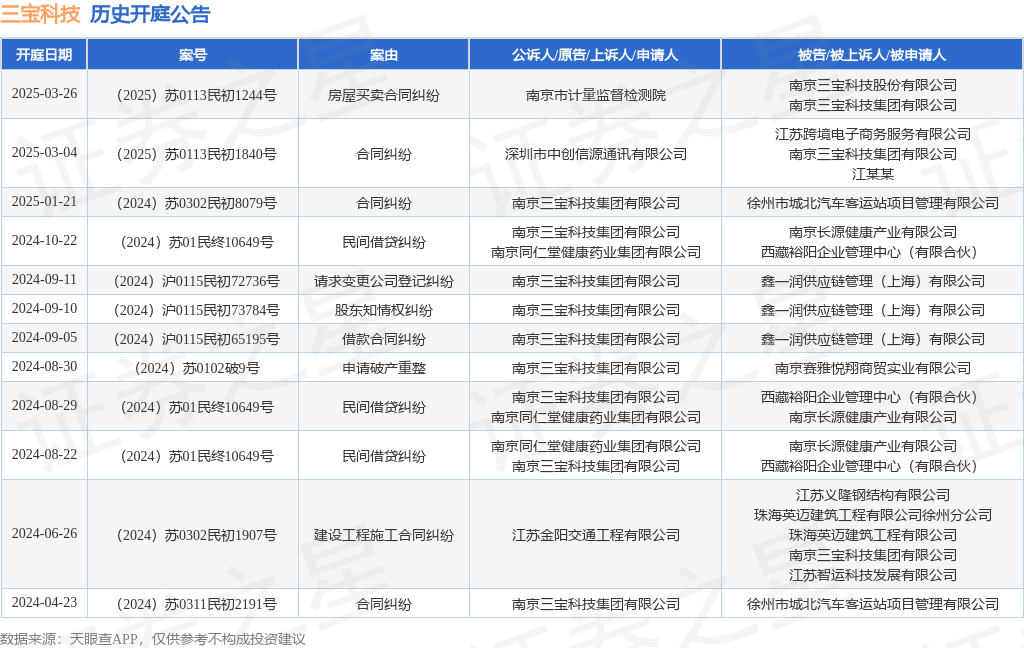Click the 2025-01-21 row's defendant '徐州市城北汽车客运站项目管理有限公司'
Image resolution: width=1024 pixels, height=648 pixels.
click(872, 203)
